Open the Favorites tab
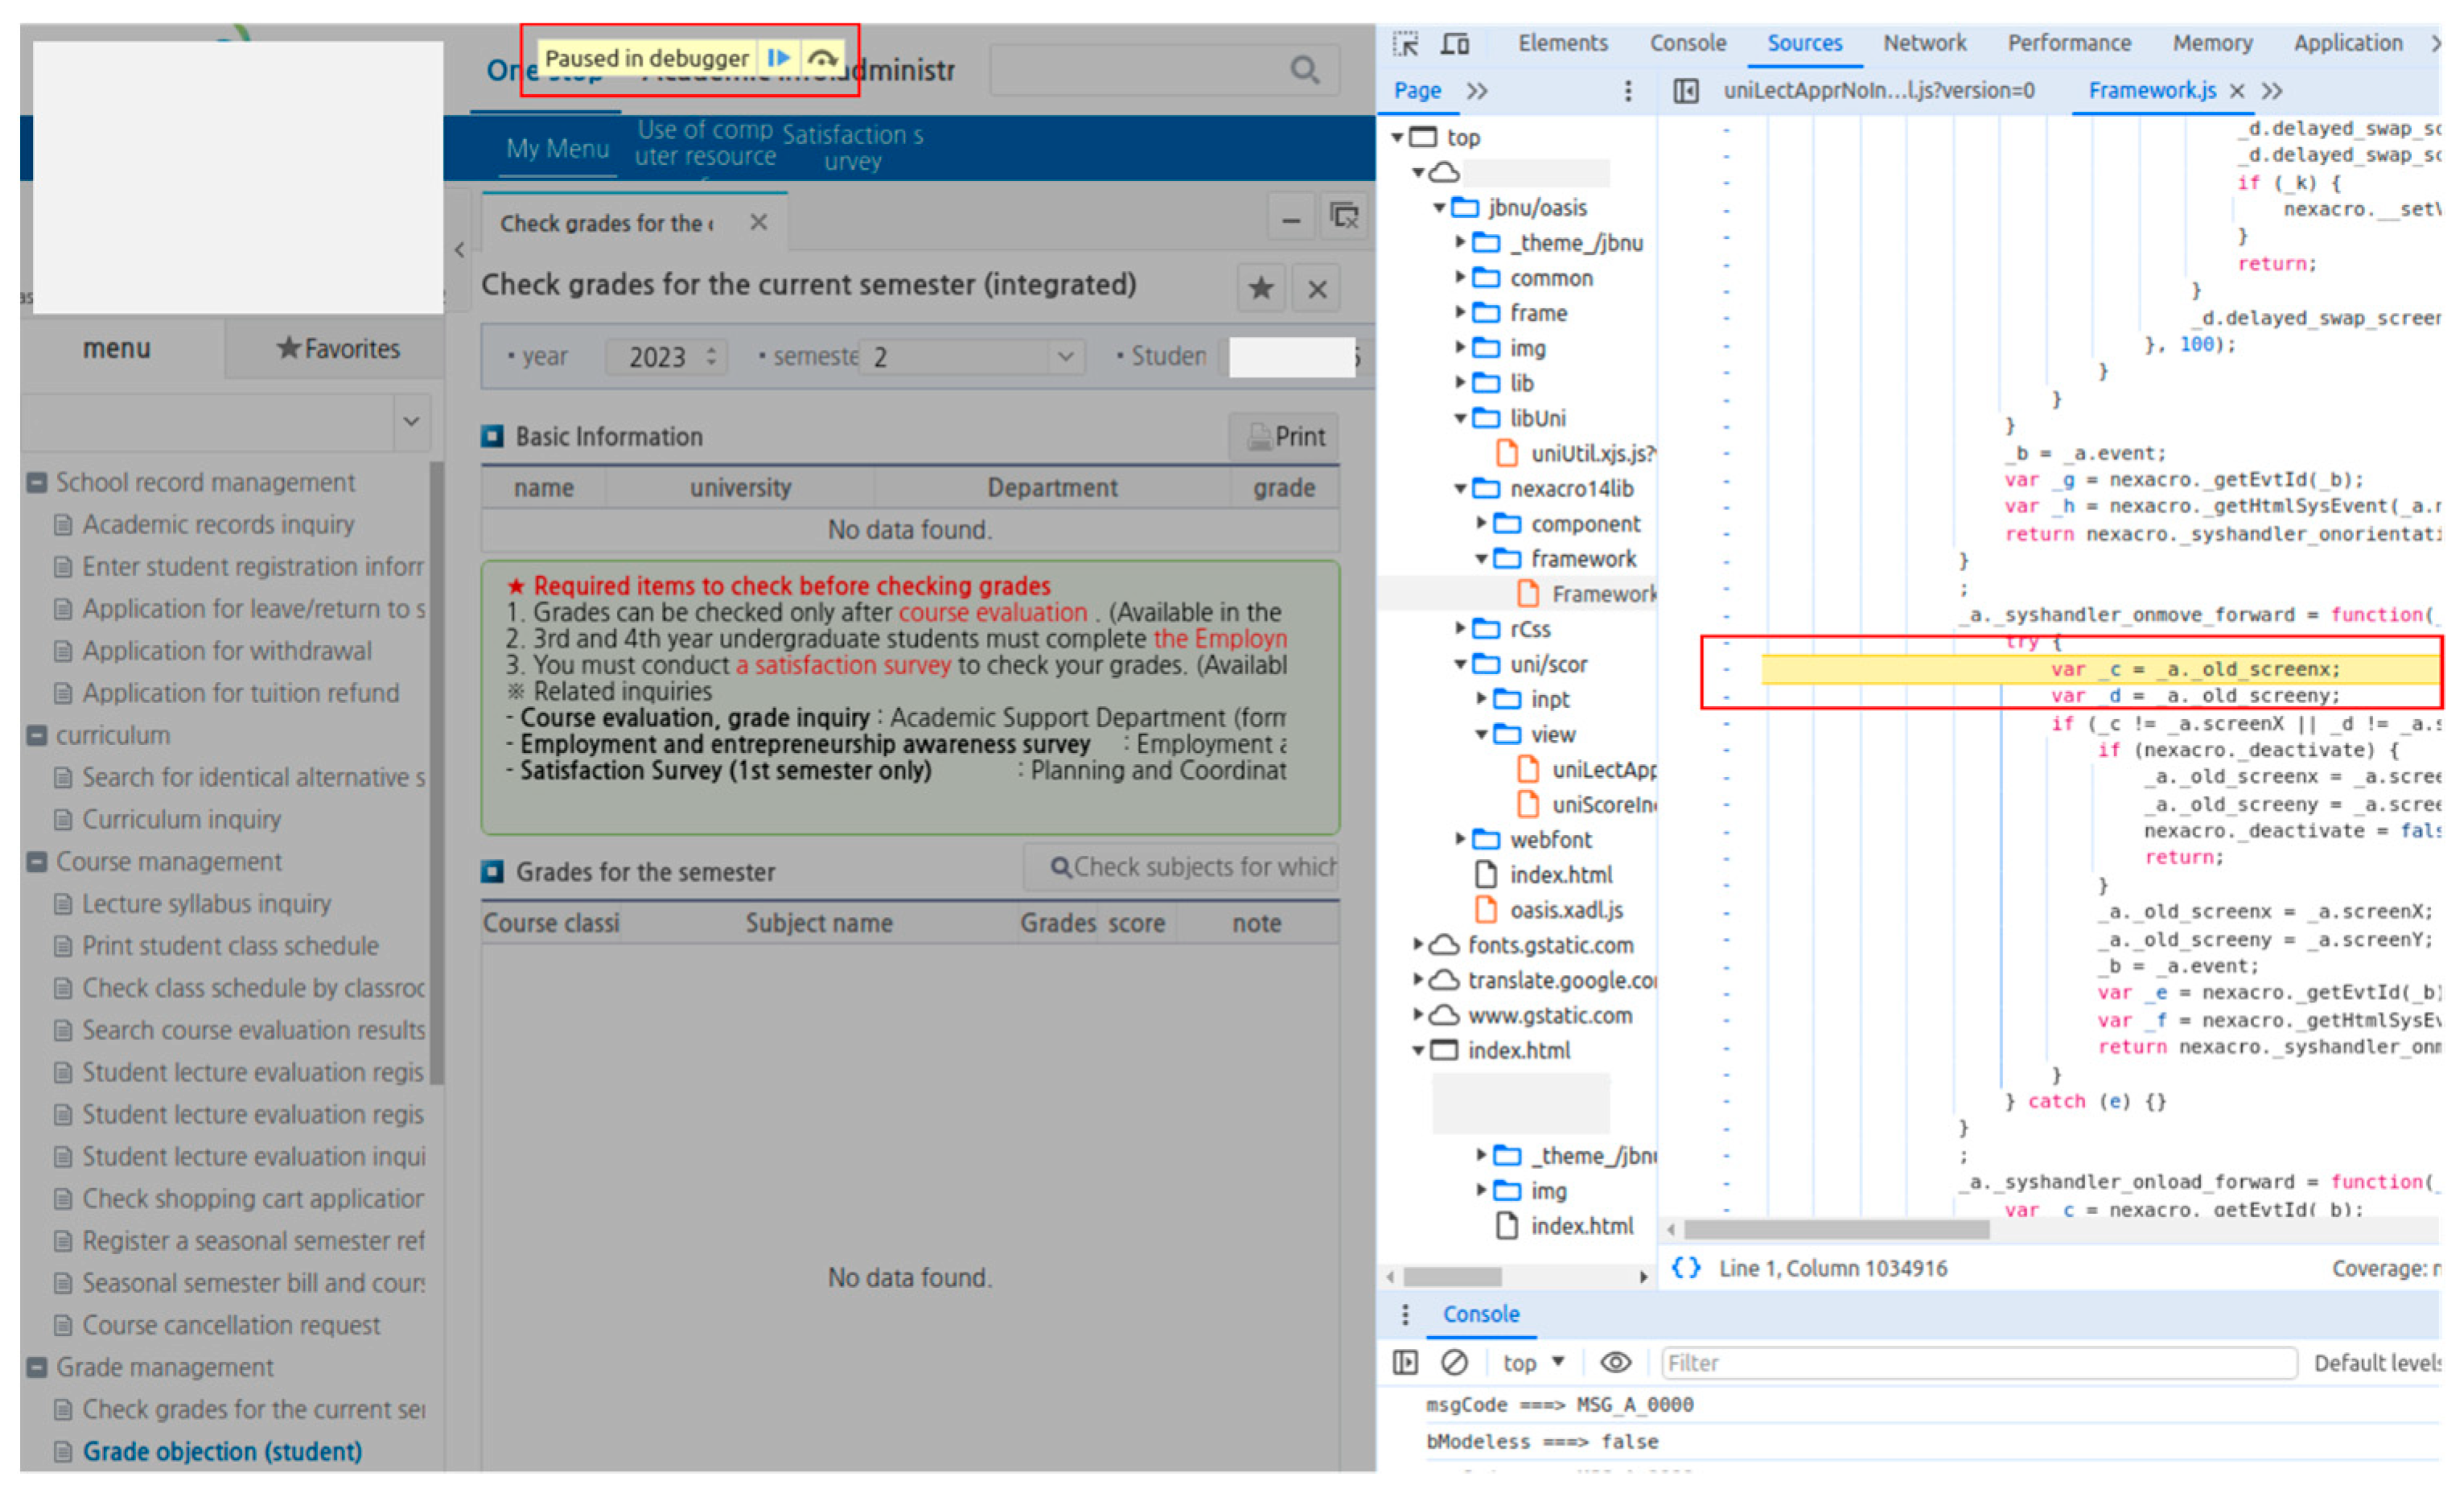The height and width of the screenshot is (1497, 2464). (x=338, y=349)
